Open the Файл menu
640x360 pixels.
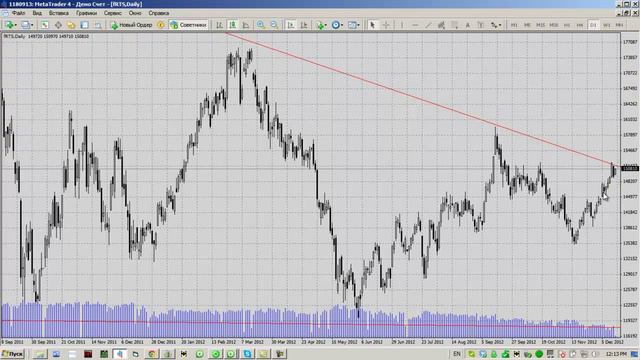pyautogui.click(x=18, y=13)
